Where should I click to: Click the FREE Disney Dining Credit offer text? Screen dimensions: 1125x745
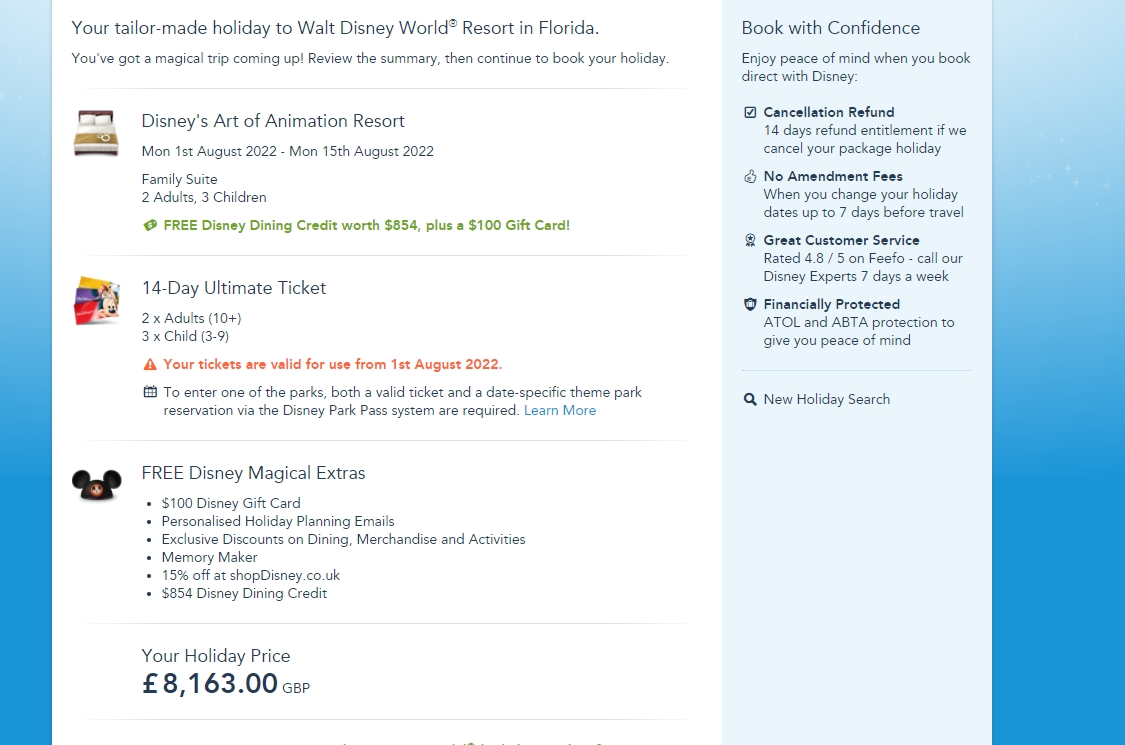[366, 225]
